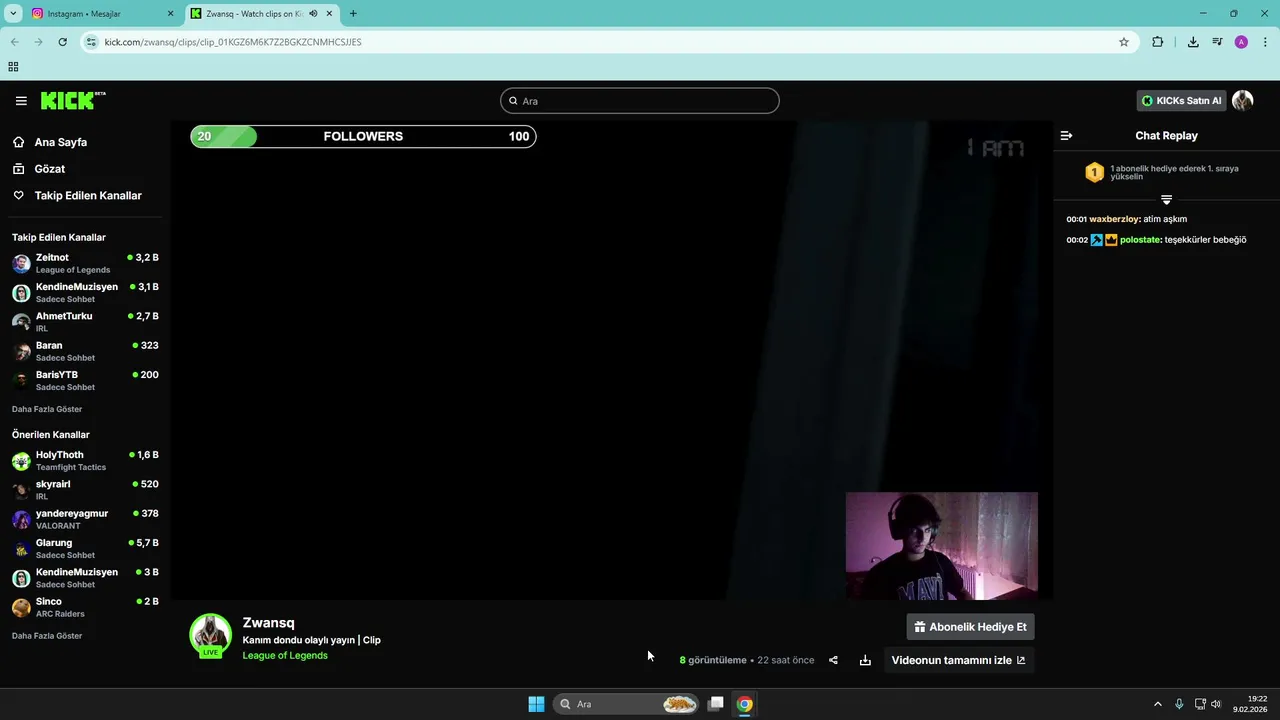Click the Zwansq streamer avatar
1280x720 pixels.
pos(210,634)
